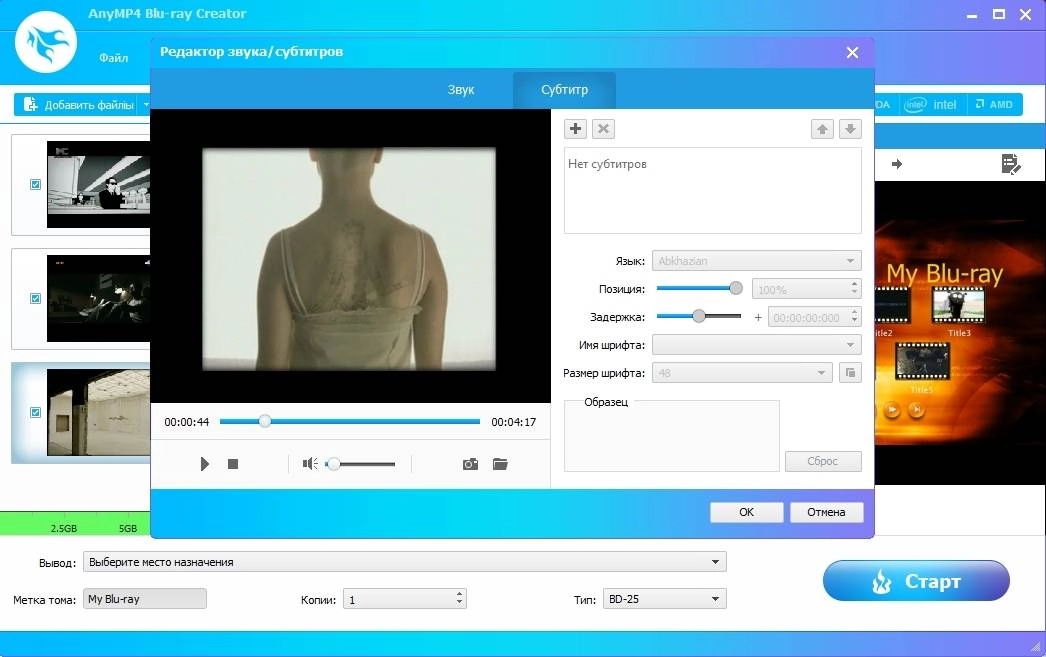The width and height of the screenshot is (1046, 657).
Task: Open the snapshot folder icon
Action: pyautogui.click(x=500, y=464)
